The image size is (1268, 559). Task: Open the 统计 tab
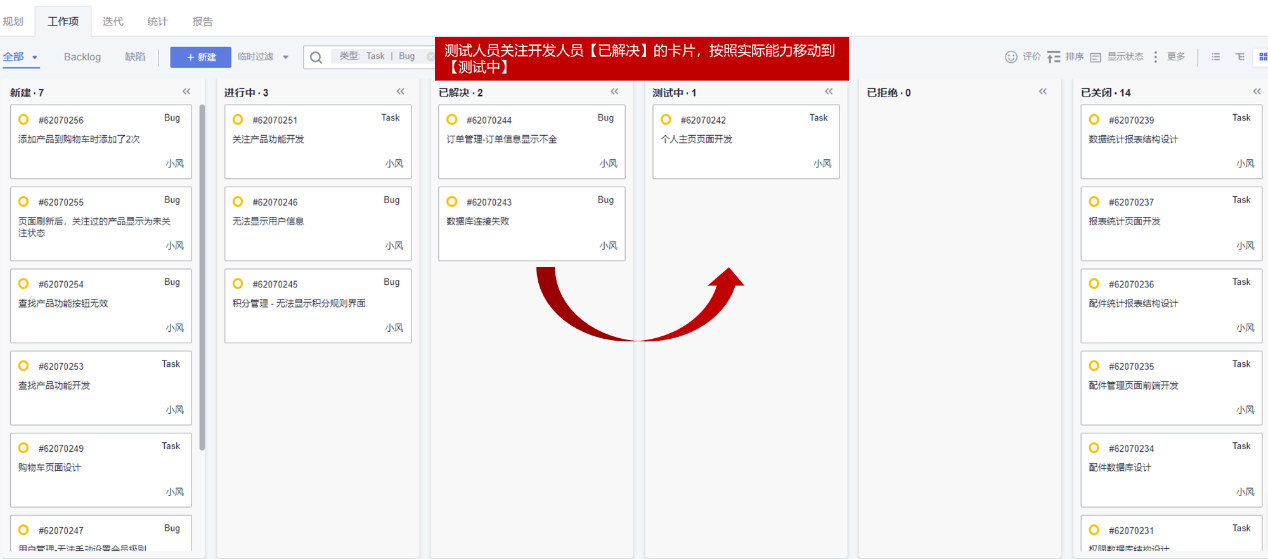tap(157, 21)
